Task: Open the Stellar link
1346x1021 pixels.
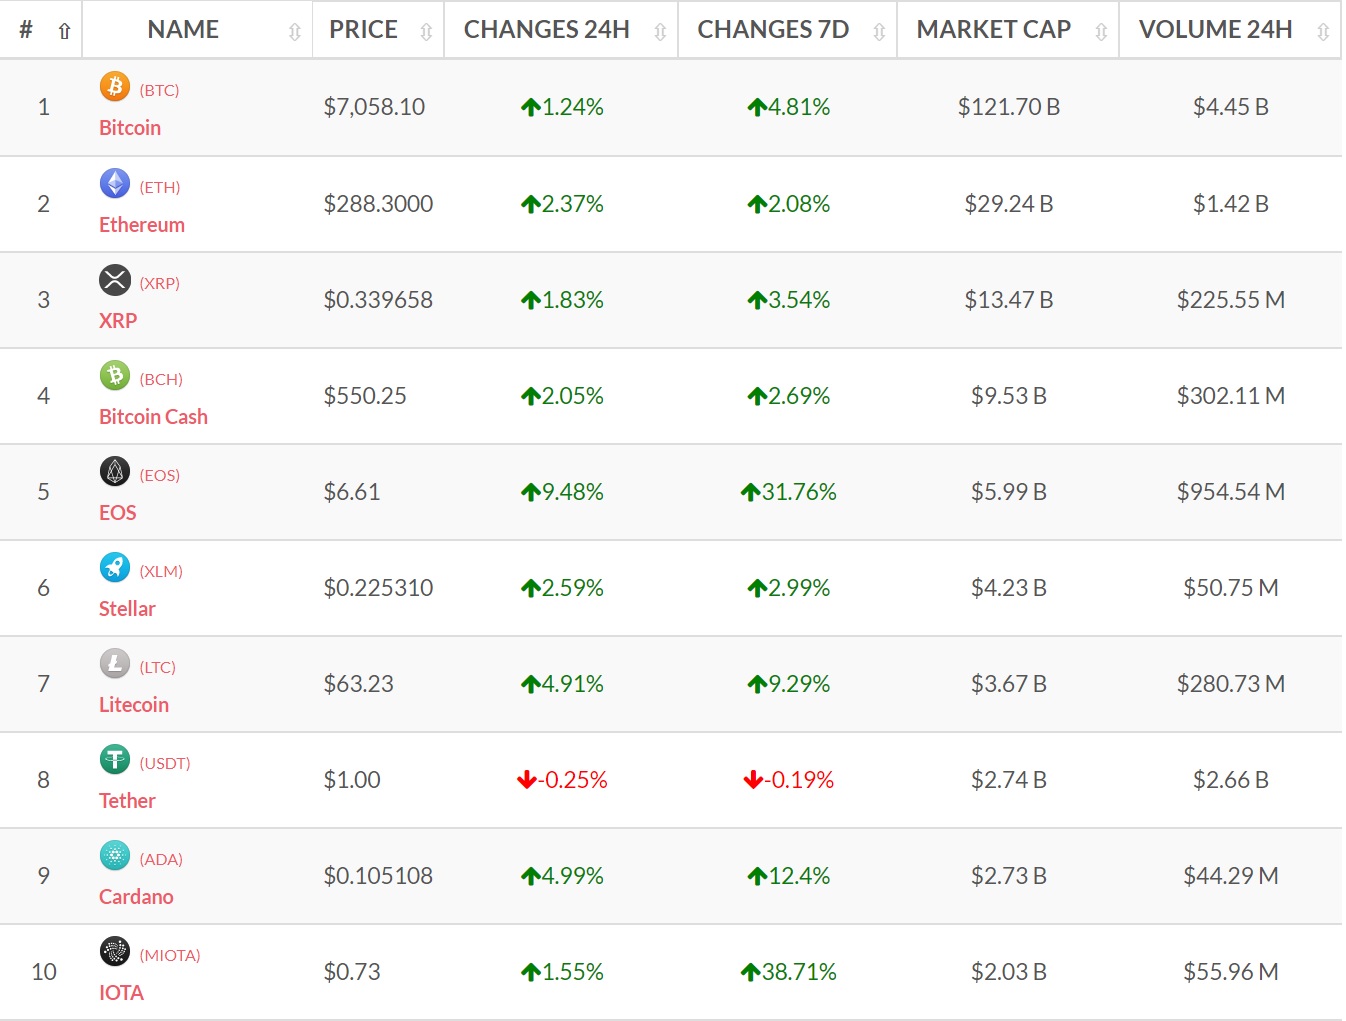Action: pyautogui.click(x=127, y=609)
